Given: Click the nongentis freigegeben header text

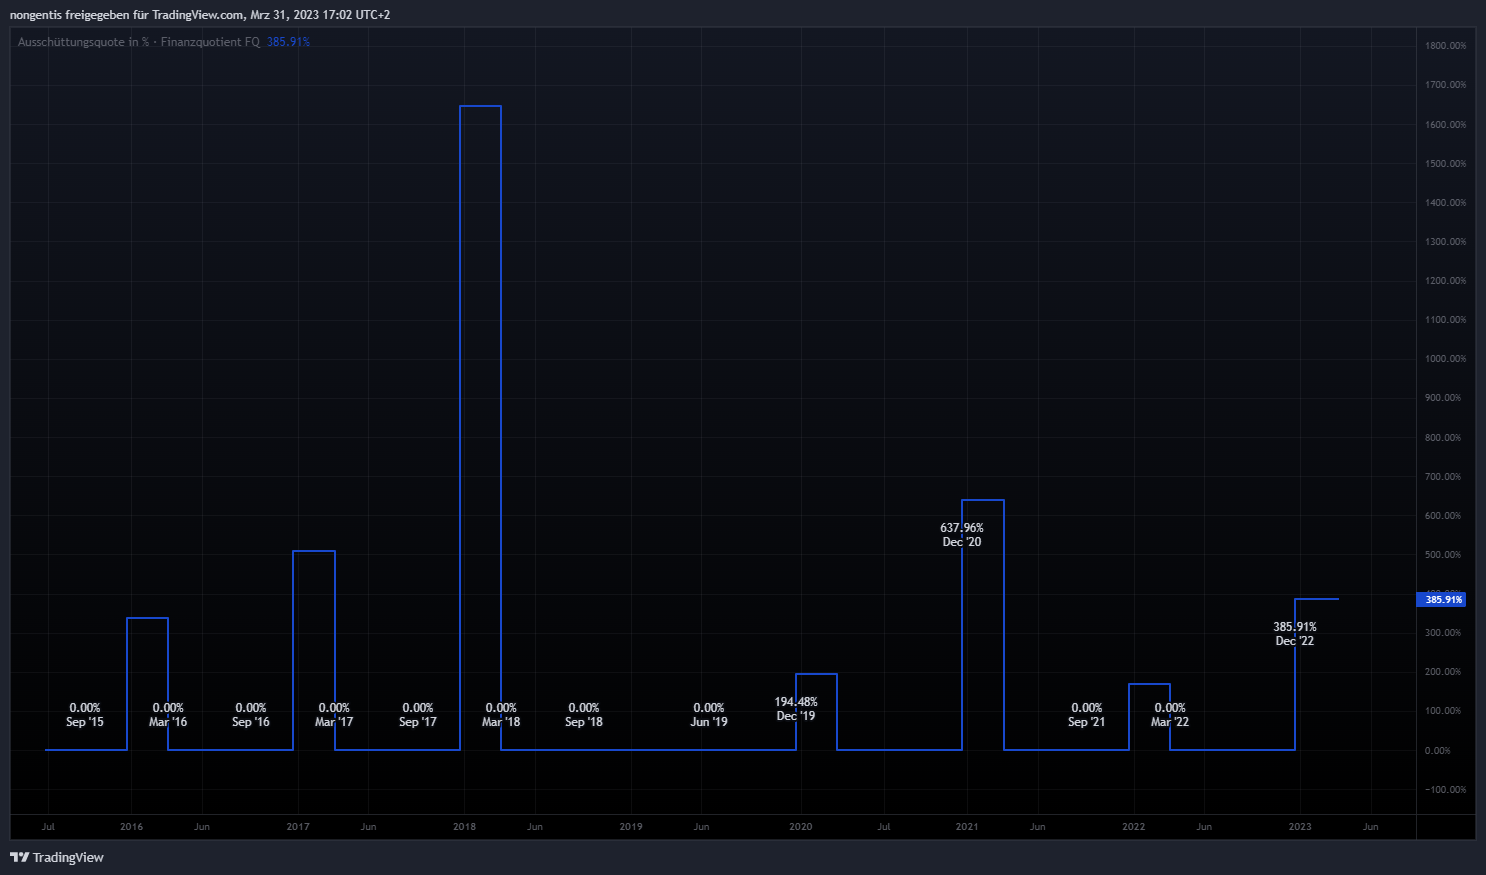Looking at the screenshot, I should [200, 15].
